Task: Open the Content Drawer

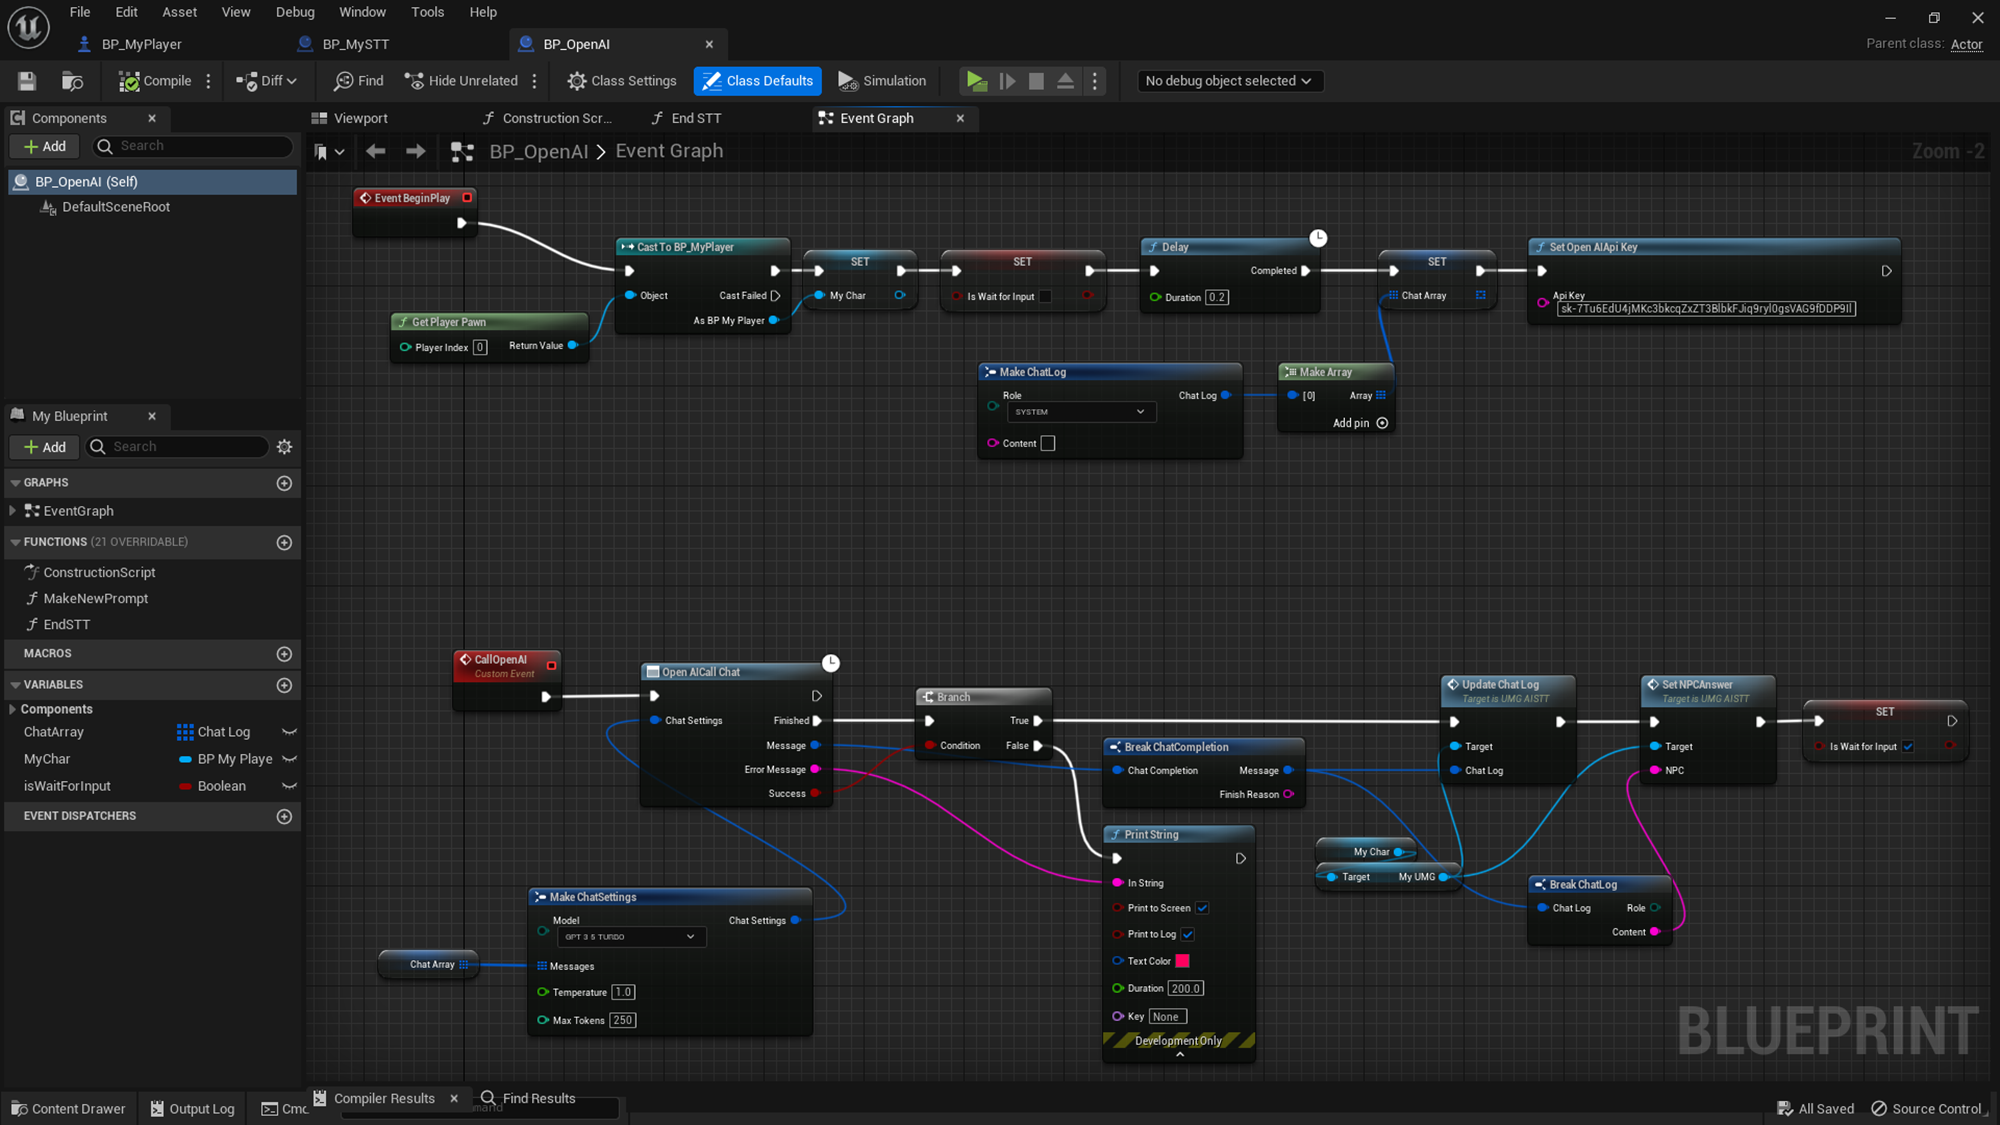Action: (68, 1108)
